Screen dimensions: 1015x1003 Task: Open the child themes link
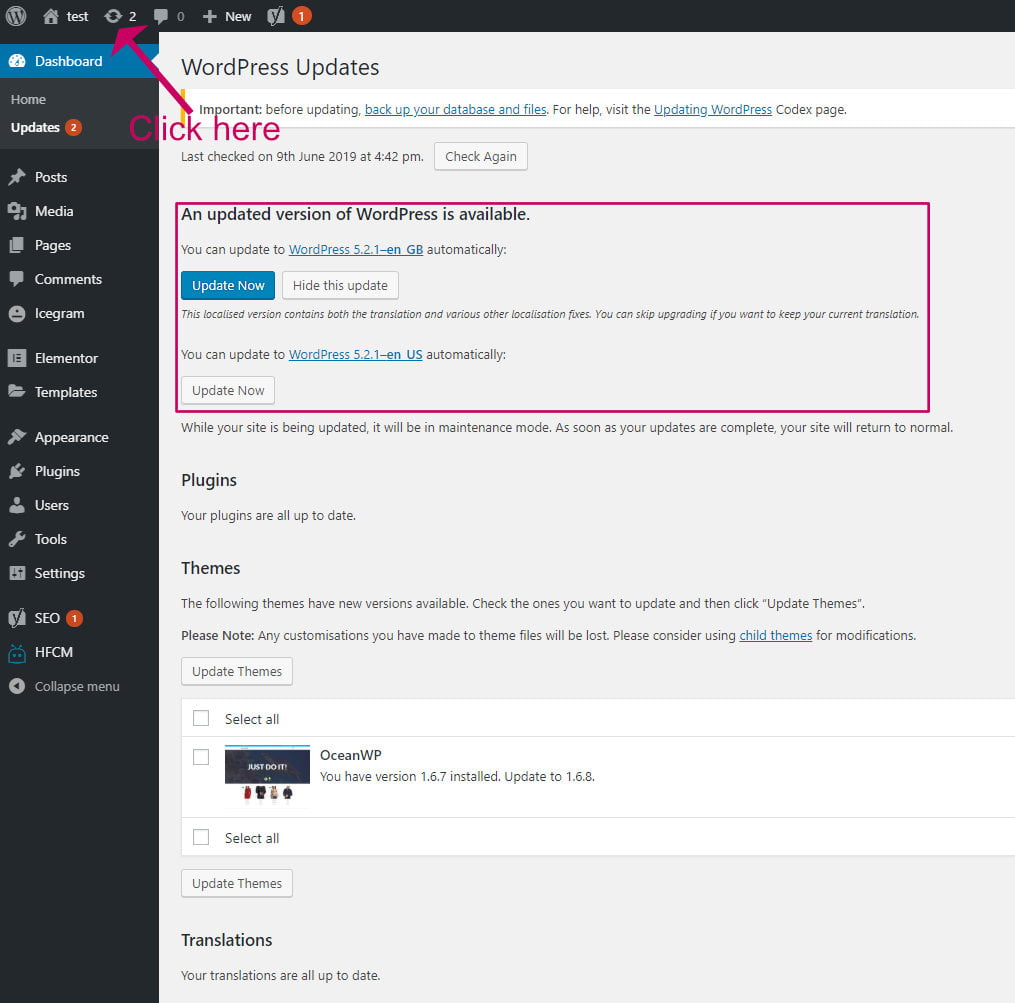[x=775, y=635]
